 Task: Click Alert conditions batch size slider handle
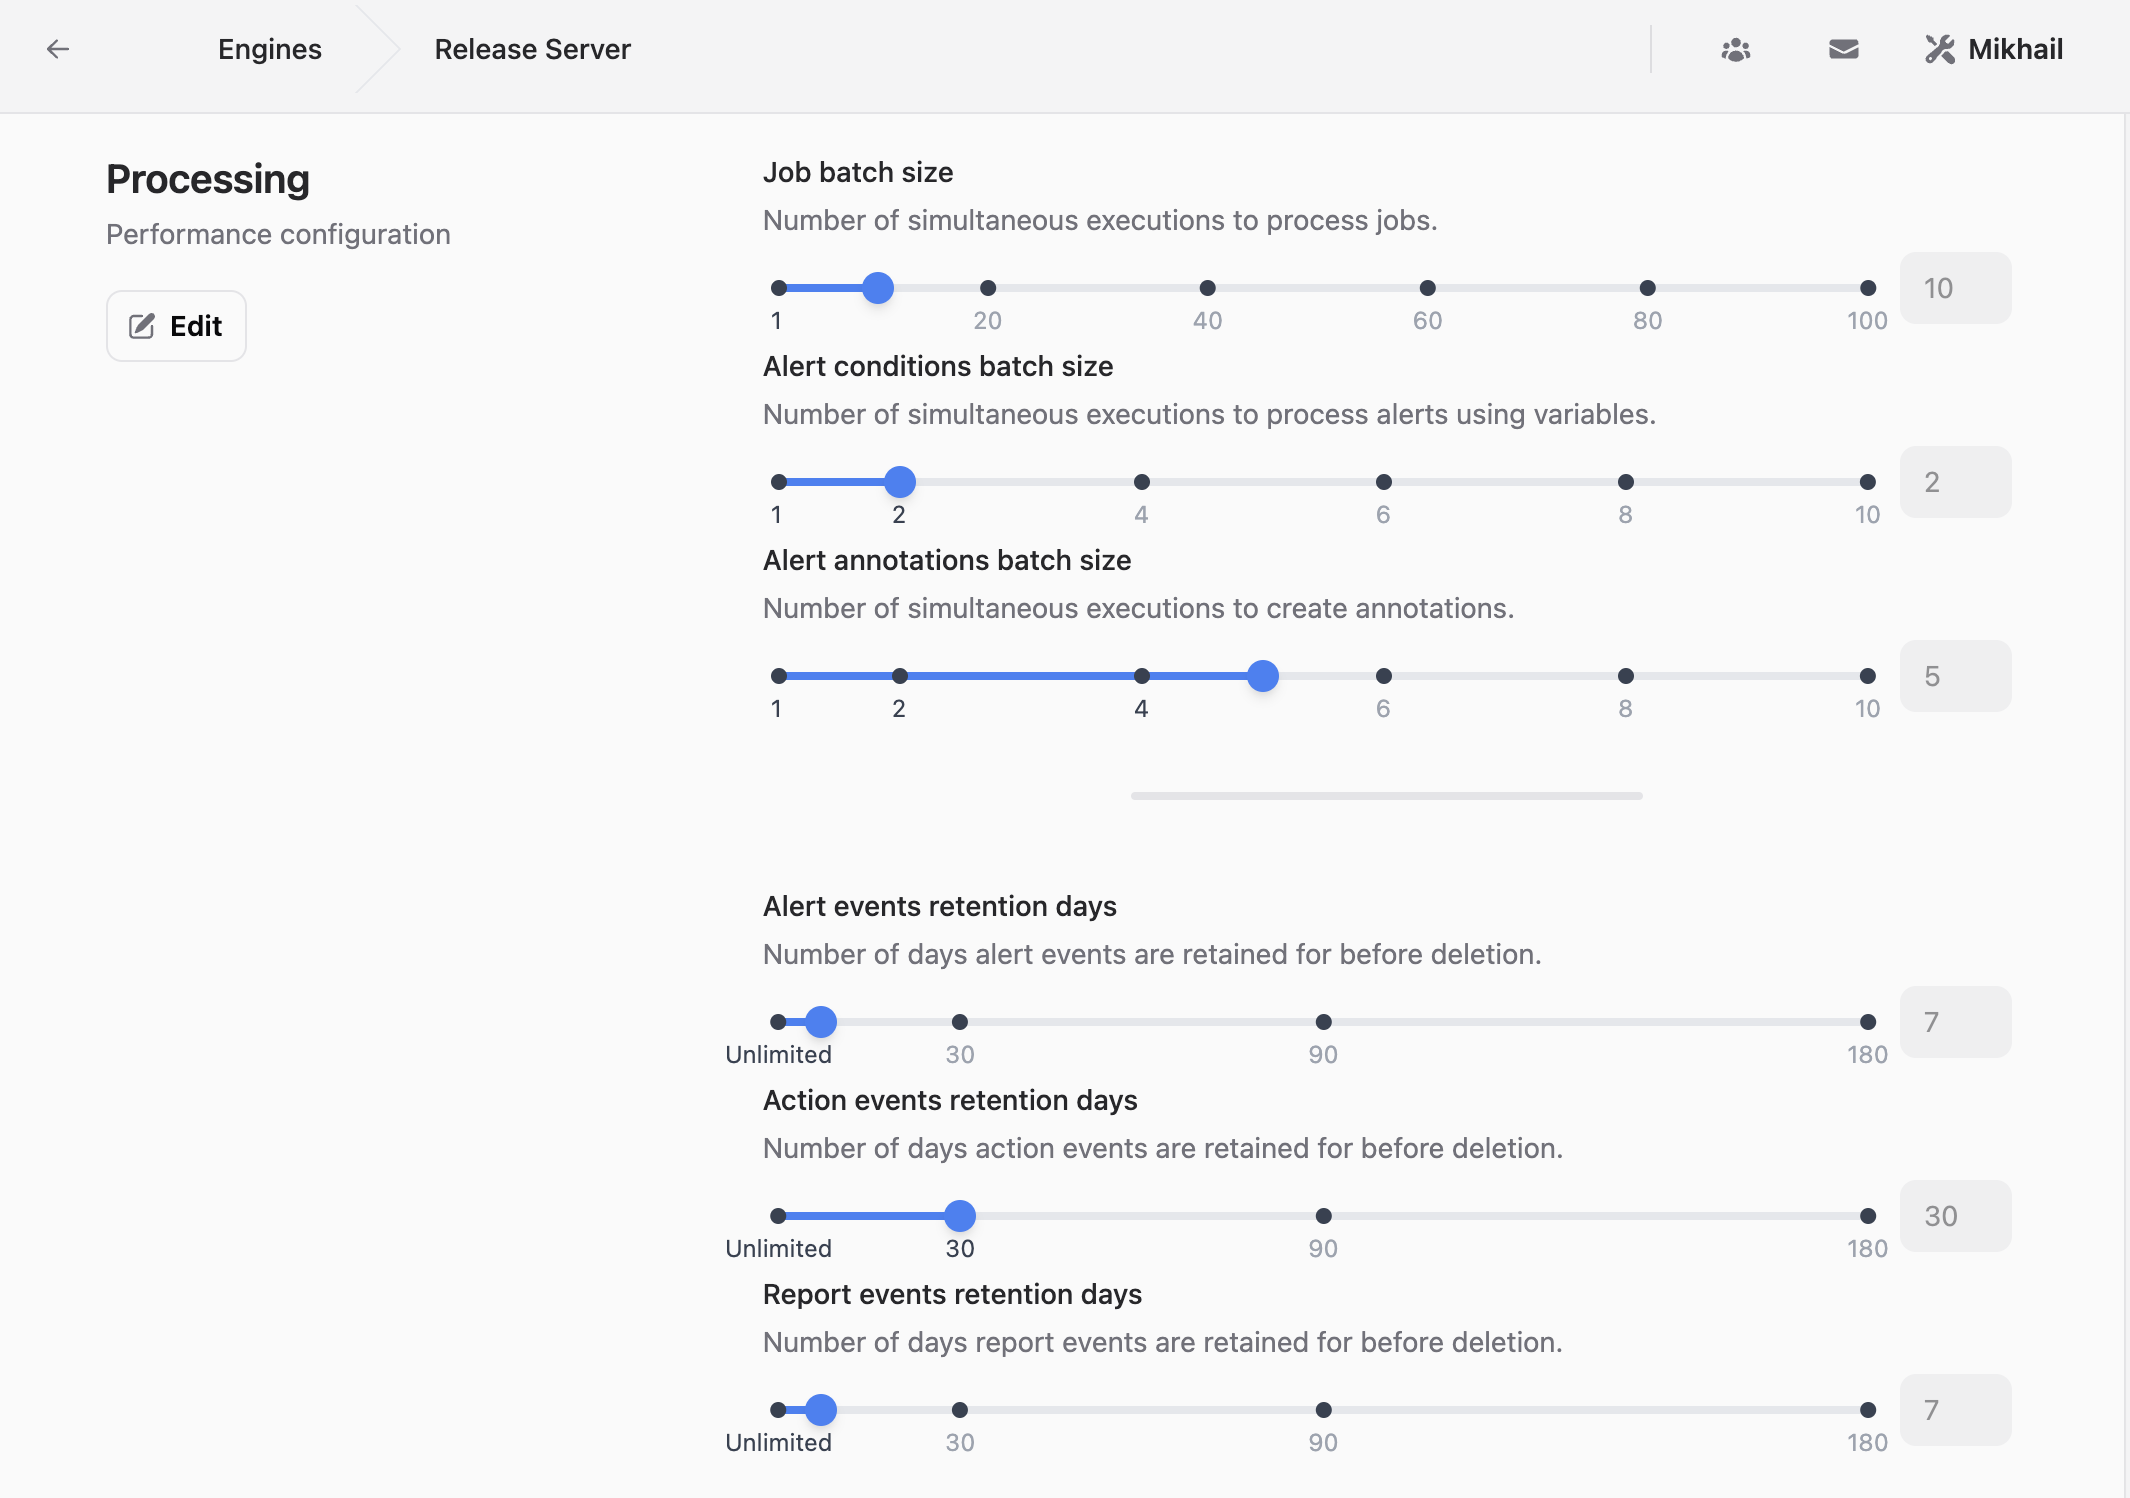pyautogui.click(x=900, y=482)
